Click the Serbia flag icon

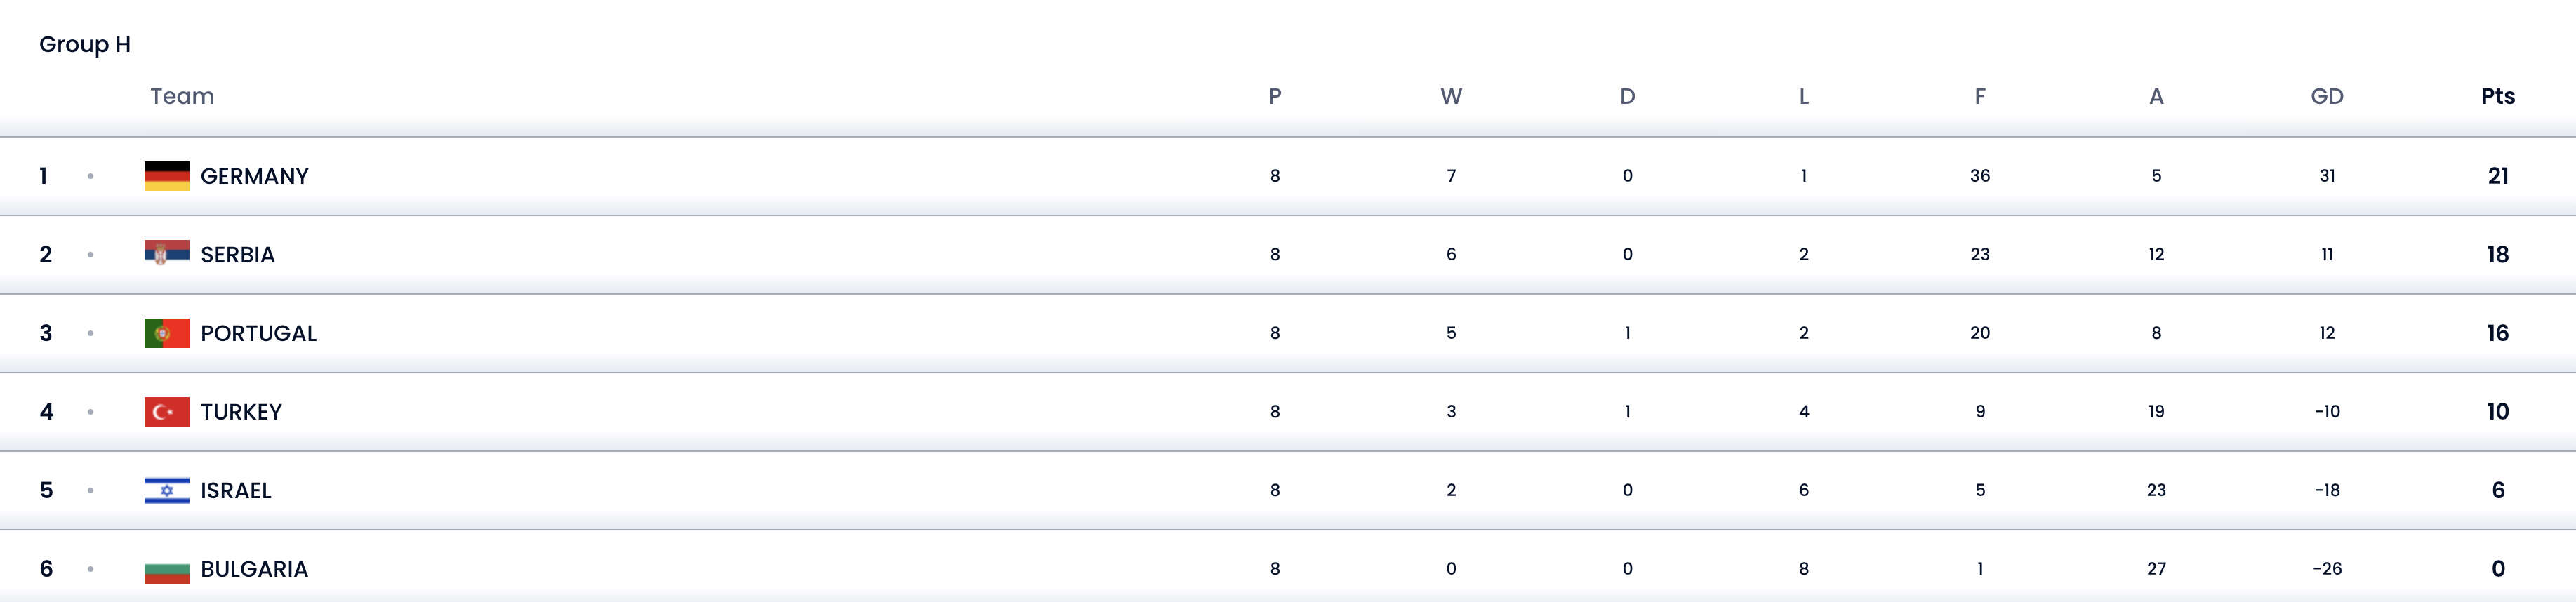[x=167, y=254]
